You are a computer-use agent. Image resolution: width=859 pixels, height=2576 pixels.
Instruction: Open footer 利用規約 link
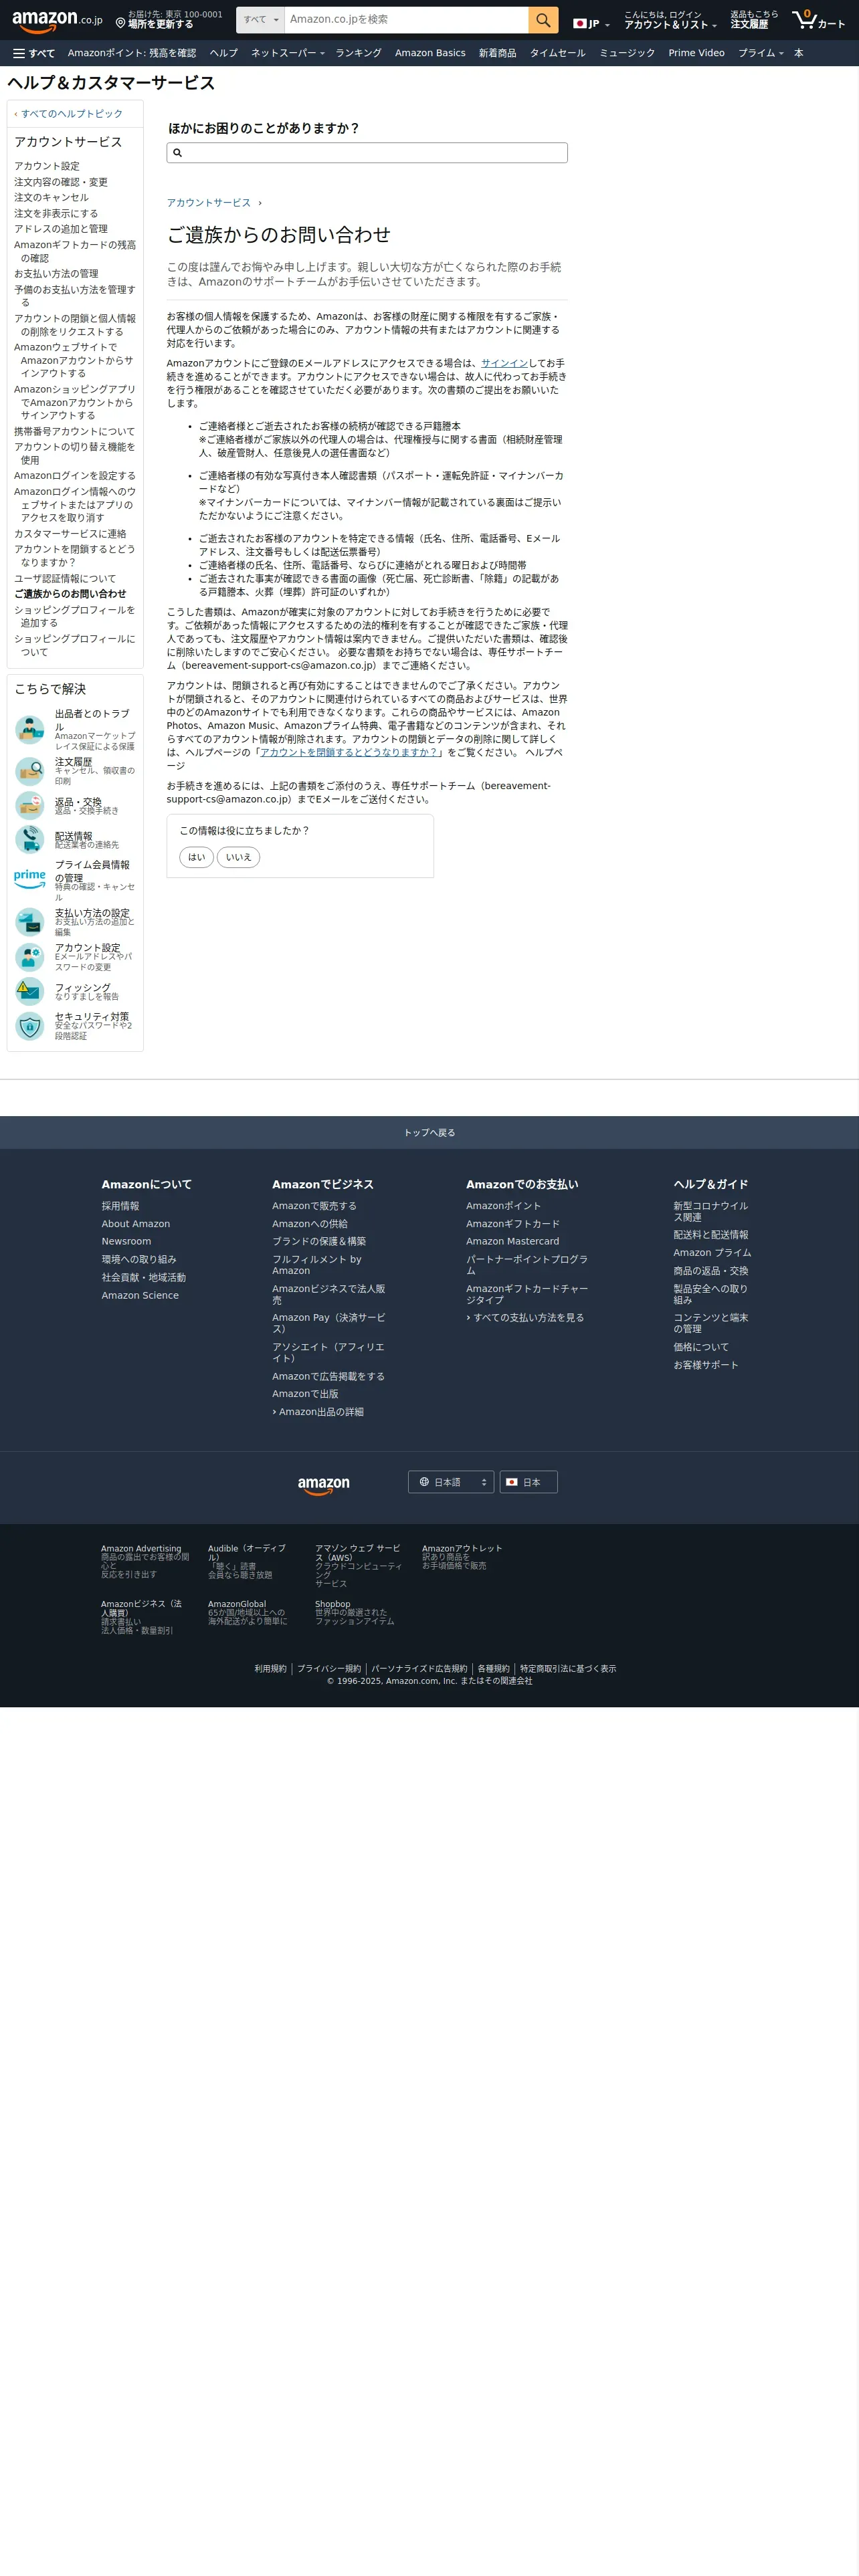[x=270, y=1669]
